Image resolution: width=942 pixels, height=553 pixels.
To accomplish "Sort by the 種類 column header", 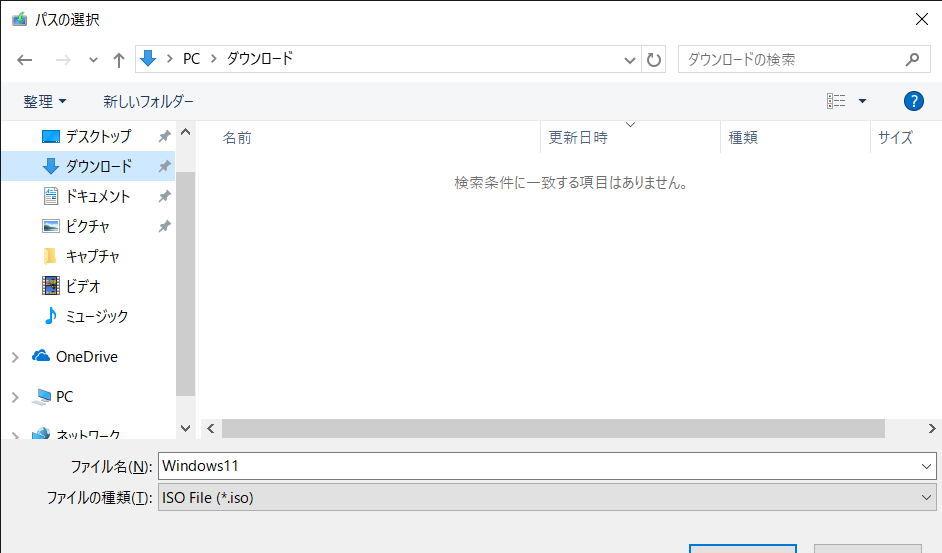I will click(x=743, y=138).
